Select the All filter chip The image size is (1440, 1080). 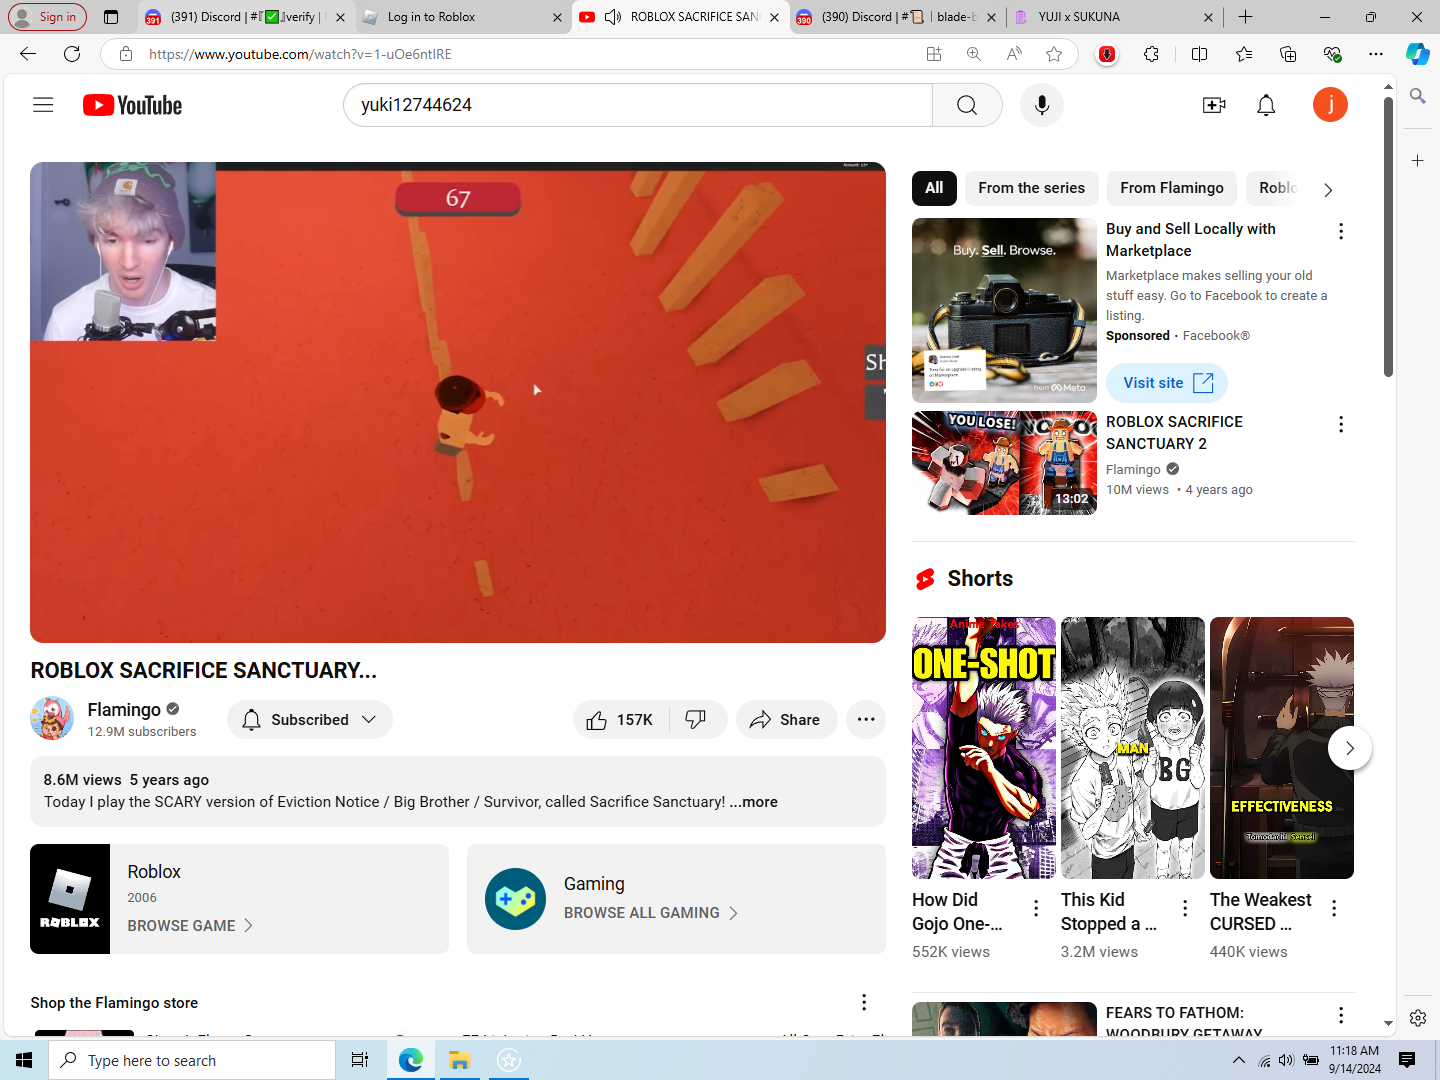(934, 188)
